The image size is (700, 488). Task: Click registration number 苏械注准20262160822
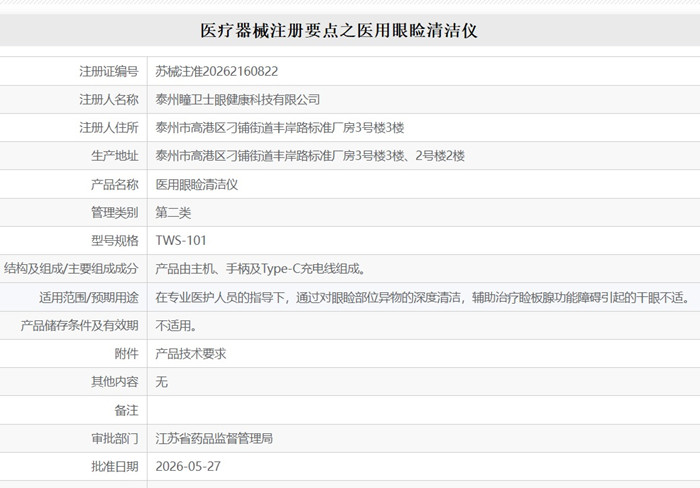click(x=217, y=71)
